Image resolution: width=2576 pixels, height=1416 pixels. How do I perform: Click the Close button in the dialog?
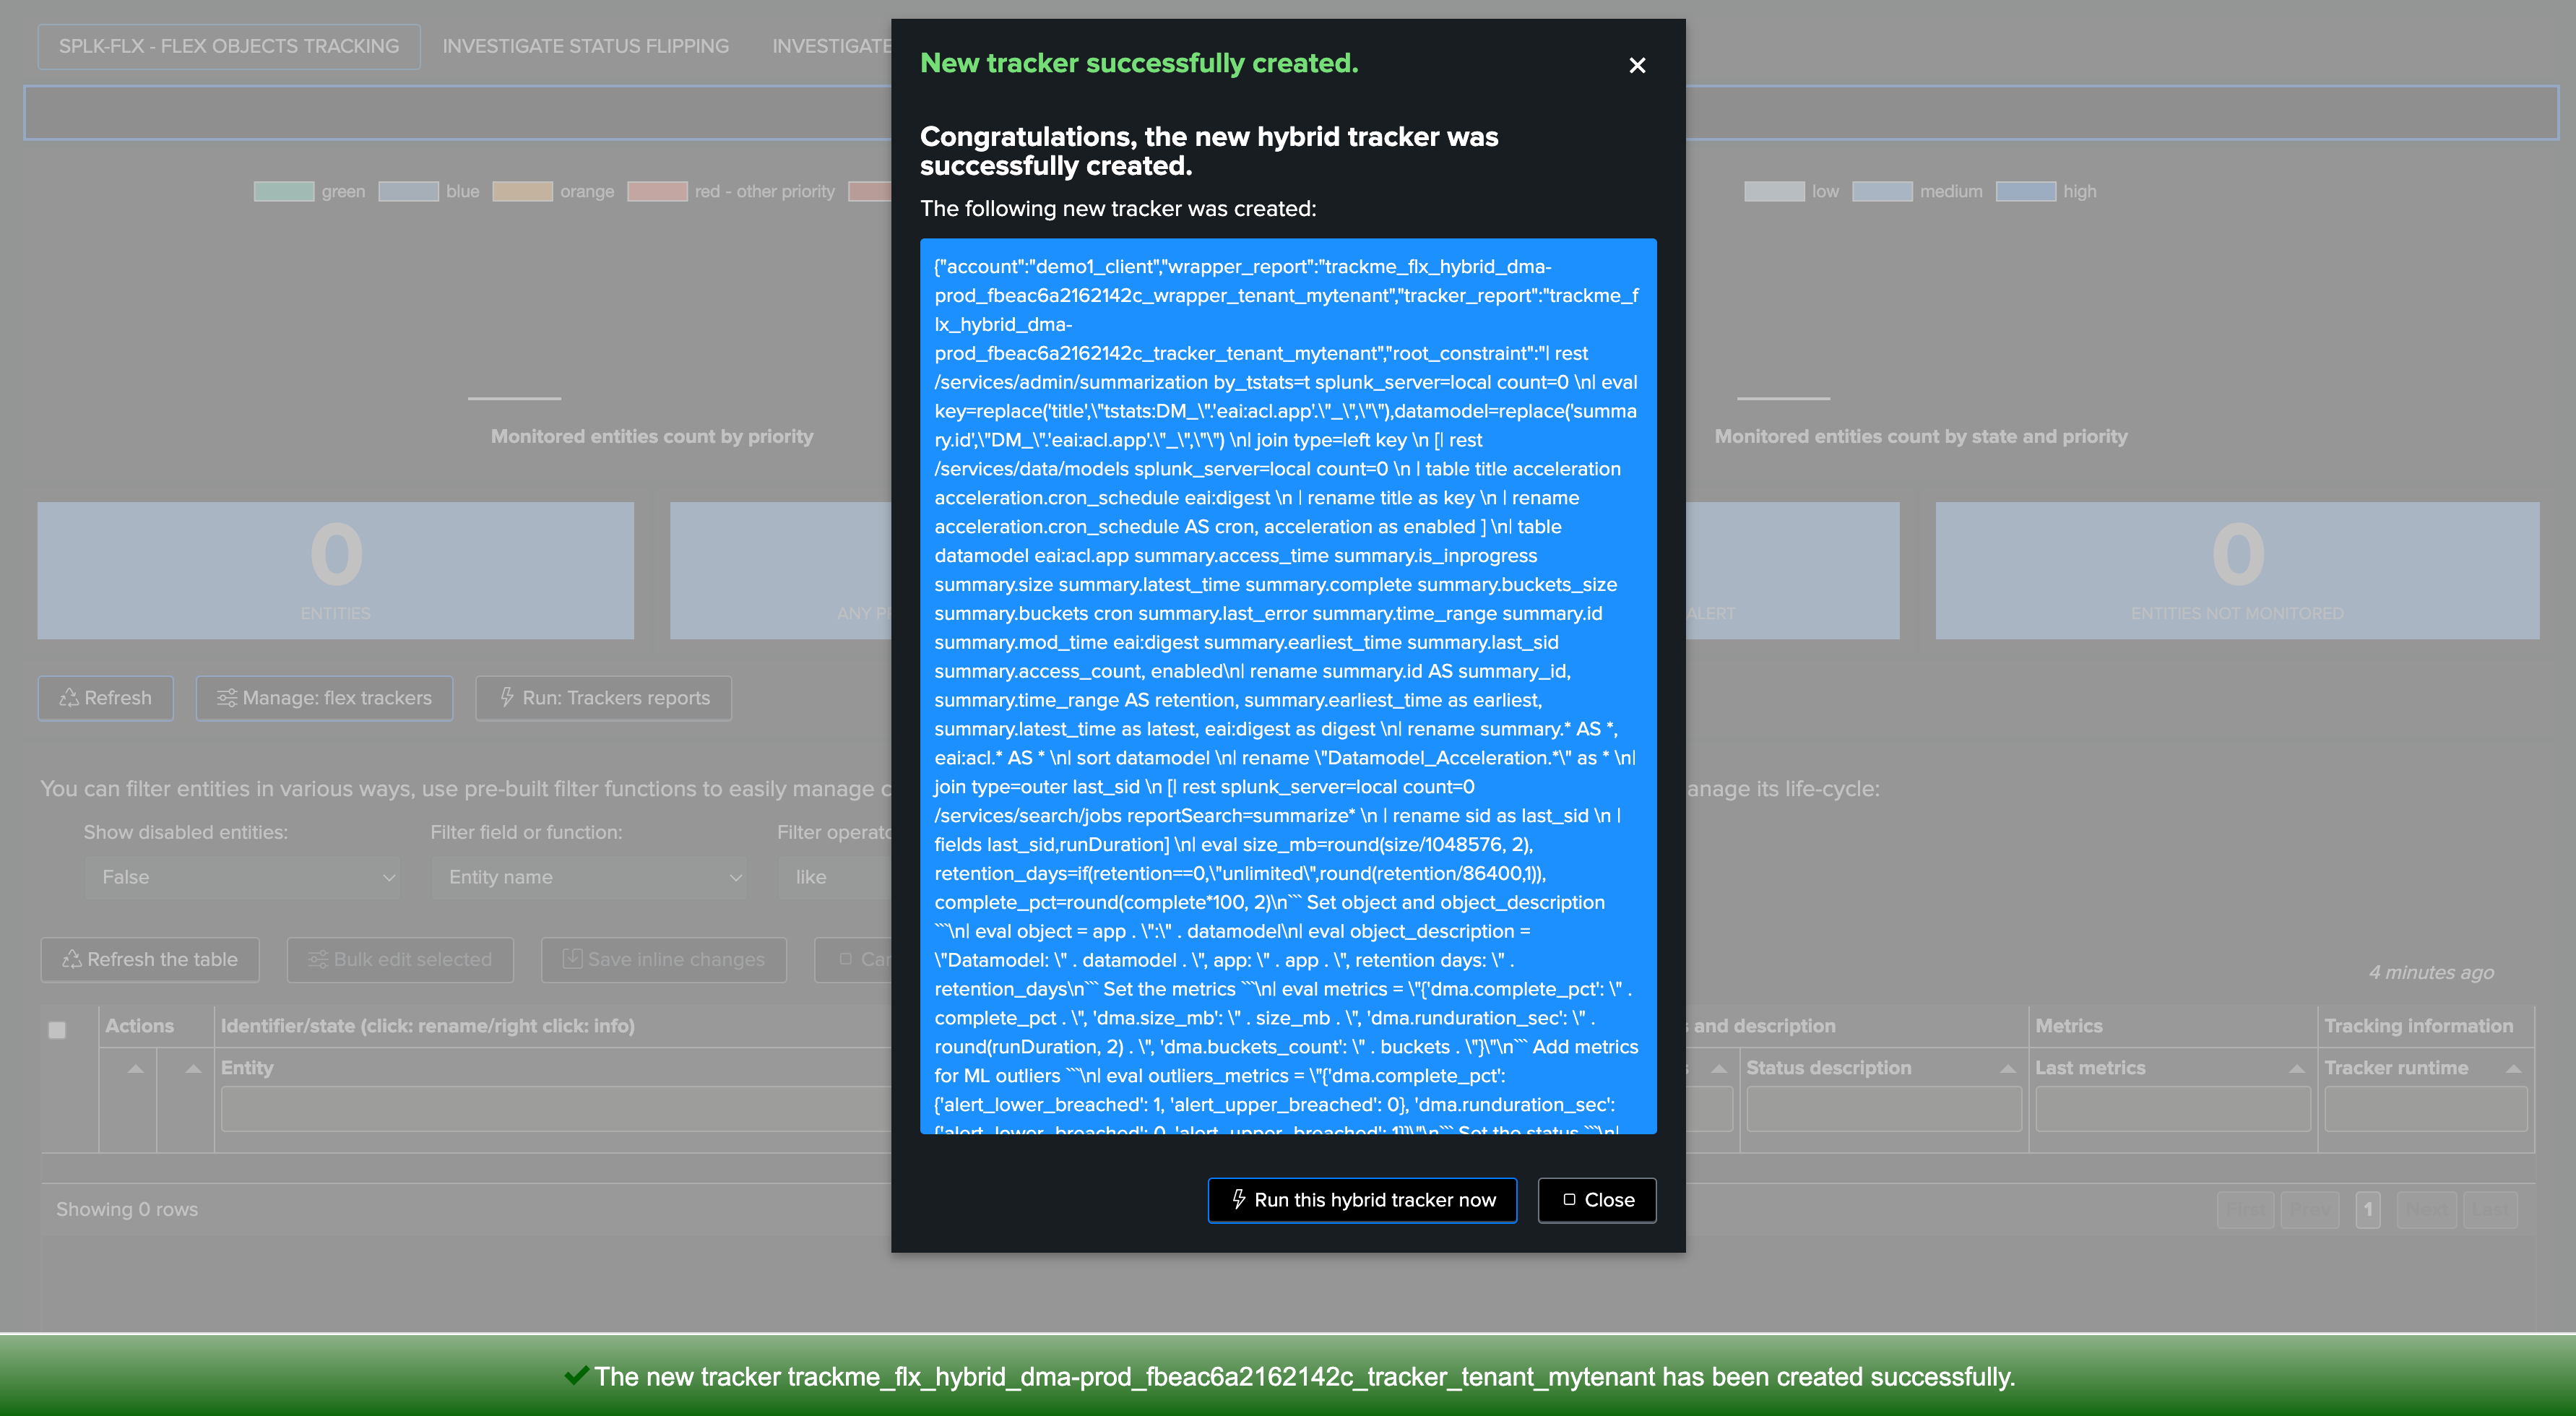[1597, 1200]
